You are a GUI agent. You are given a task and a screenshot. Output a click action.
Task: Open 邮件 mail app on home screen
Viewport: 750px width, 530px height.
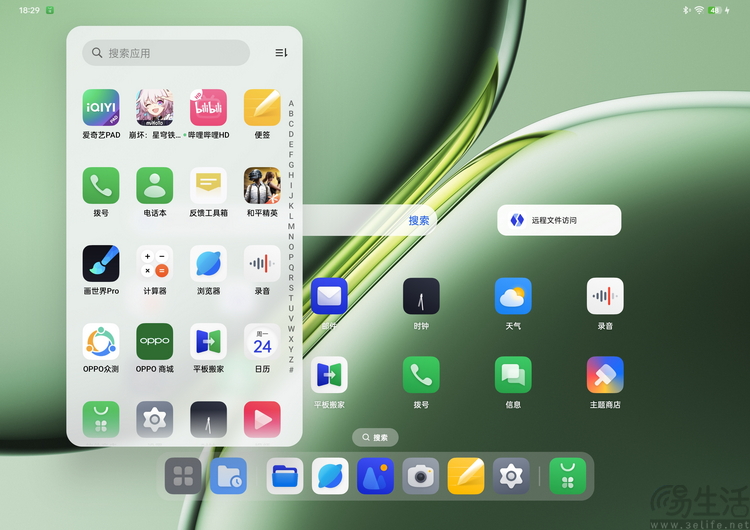pos(329,296)
